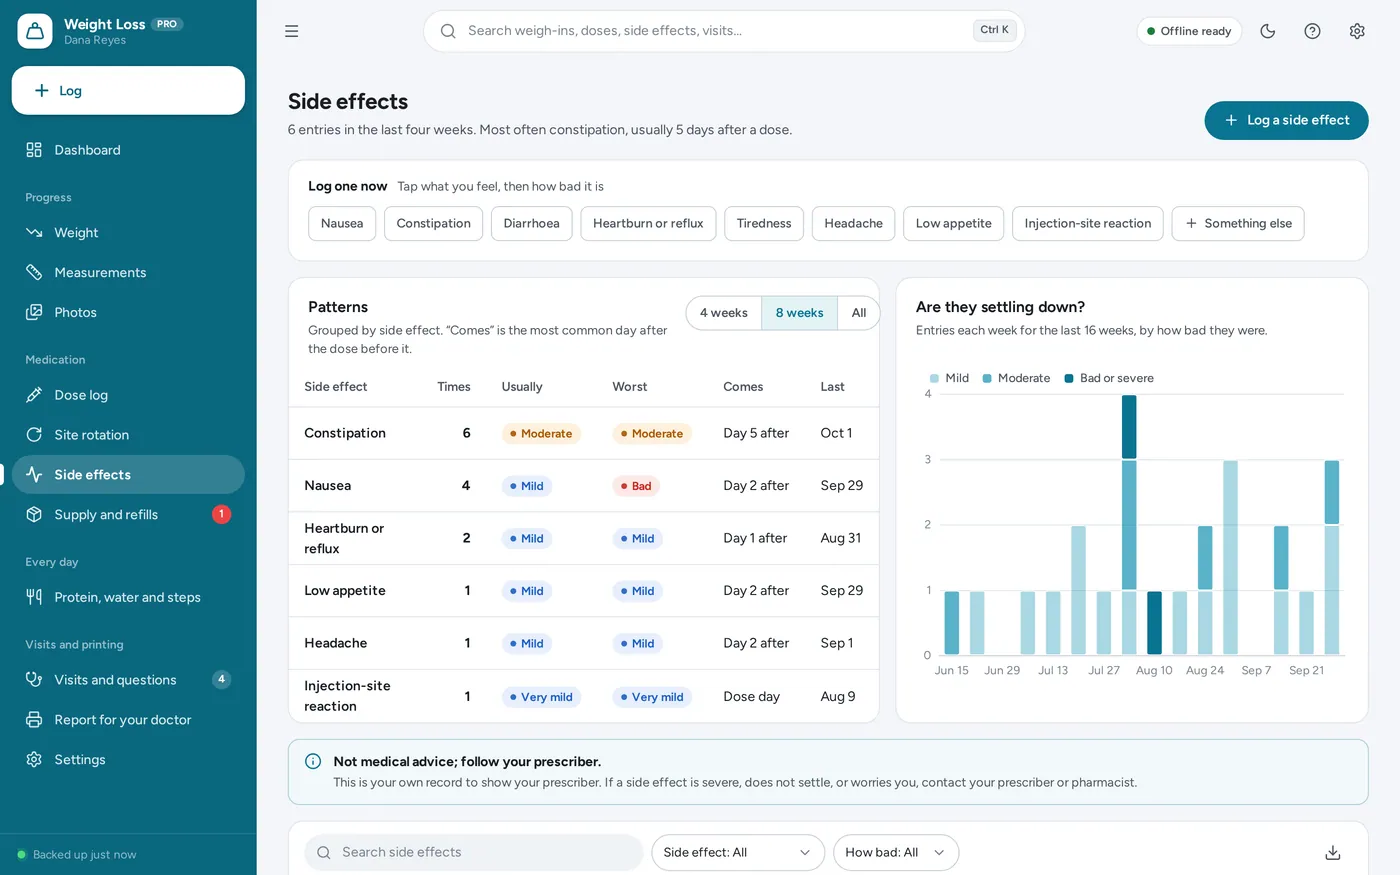The height and width of the screenshot is (875, 1400).
Task: Open Protein, water and steps
Action: coord(128,597)
